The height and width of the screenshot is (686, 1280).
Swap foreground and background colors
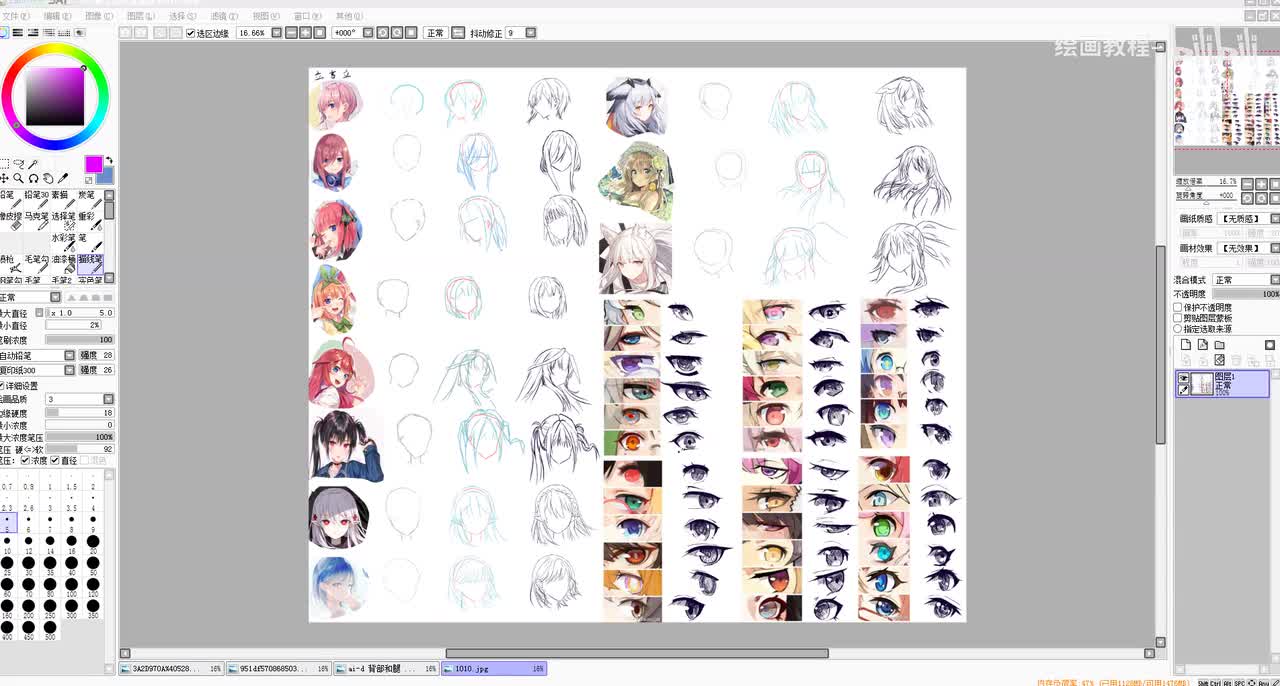point(109,161)
